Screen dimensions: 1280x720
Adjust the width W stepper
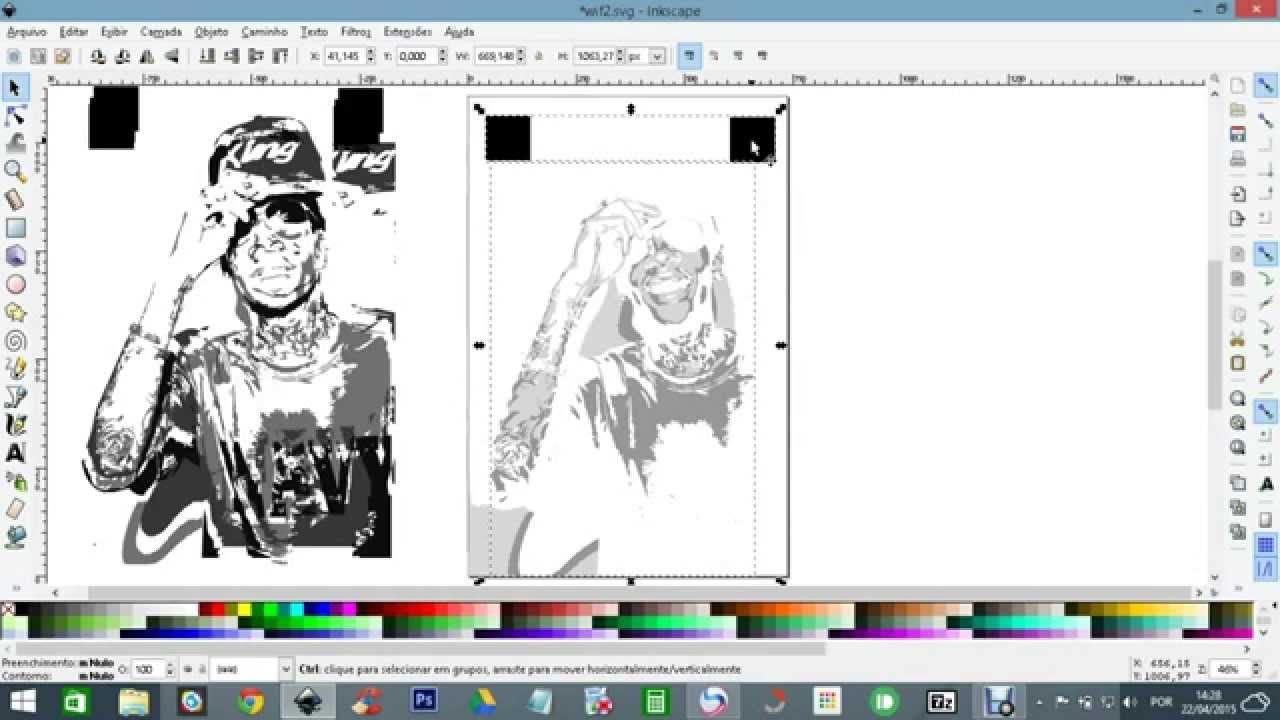click(x=520, y=57)
